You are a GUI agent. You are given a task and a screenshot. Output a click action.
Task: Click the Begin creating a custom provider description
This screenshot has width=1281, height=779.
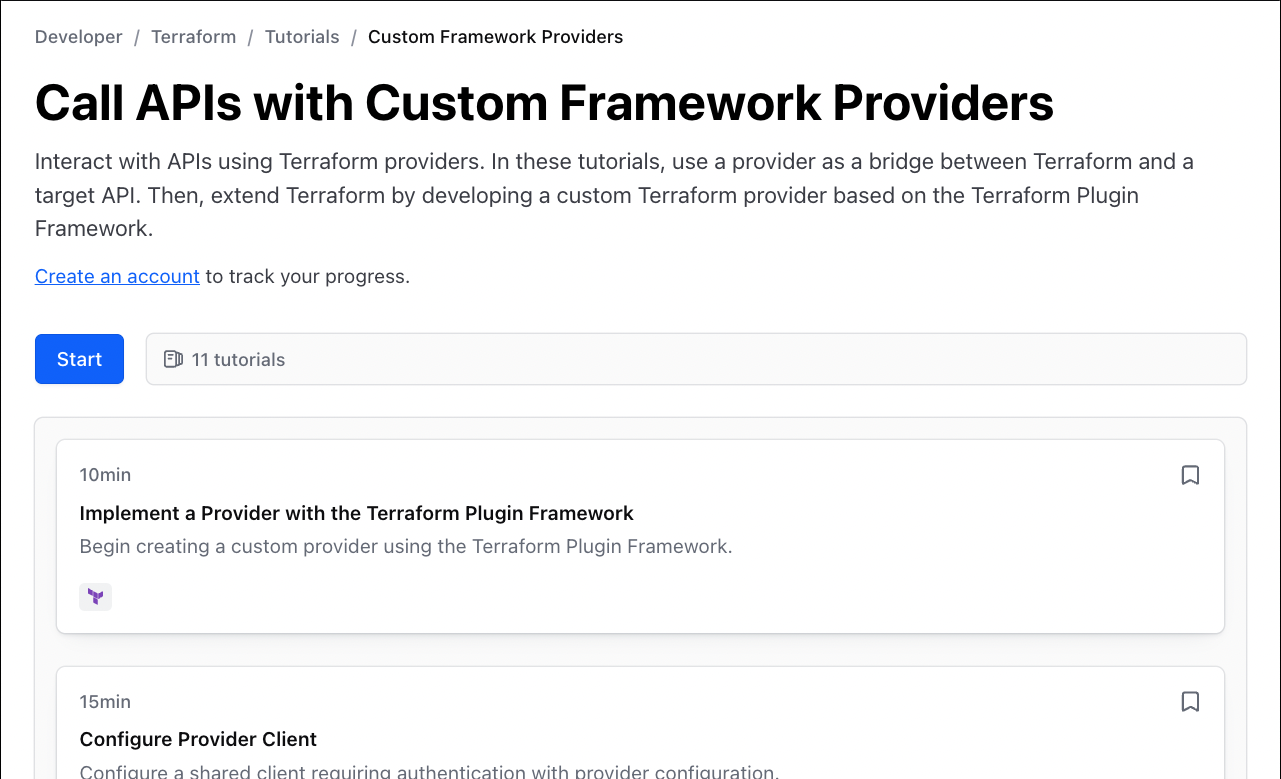pyautogui.click(x=406, y=547)
